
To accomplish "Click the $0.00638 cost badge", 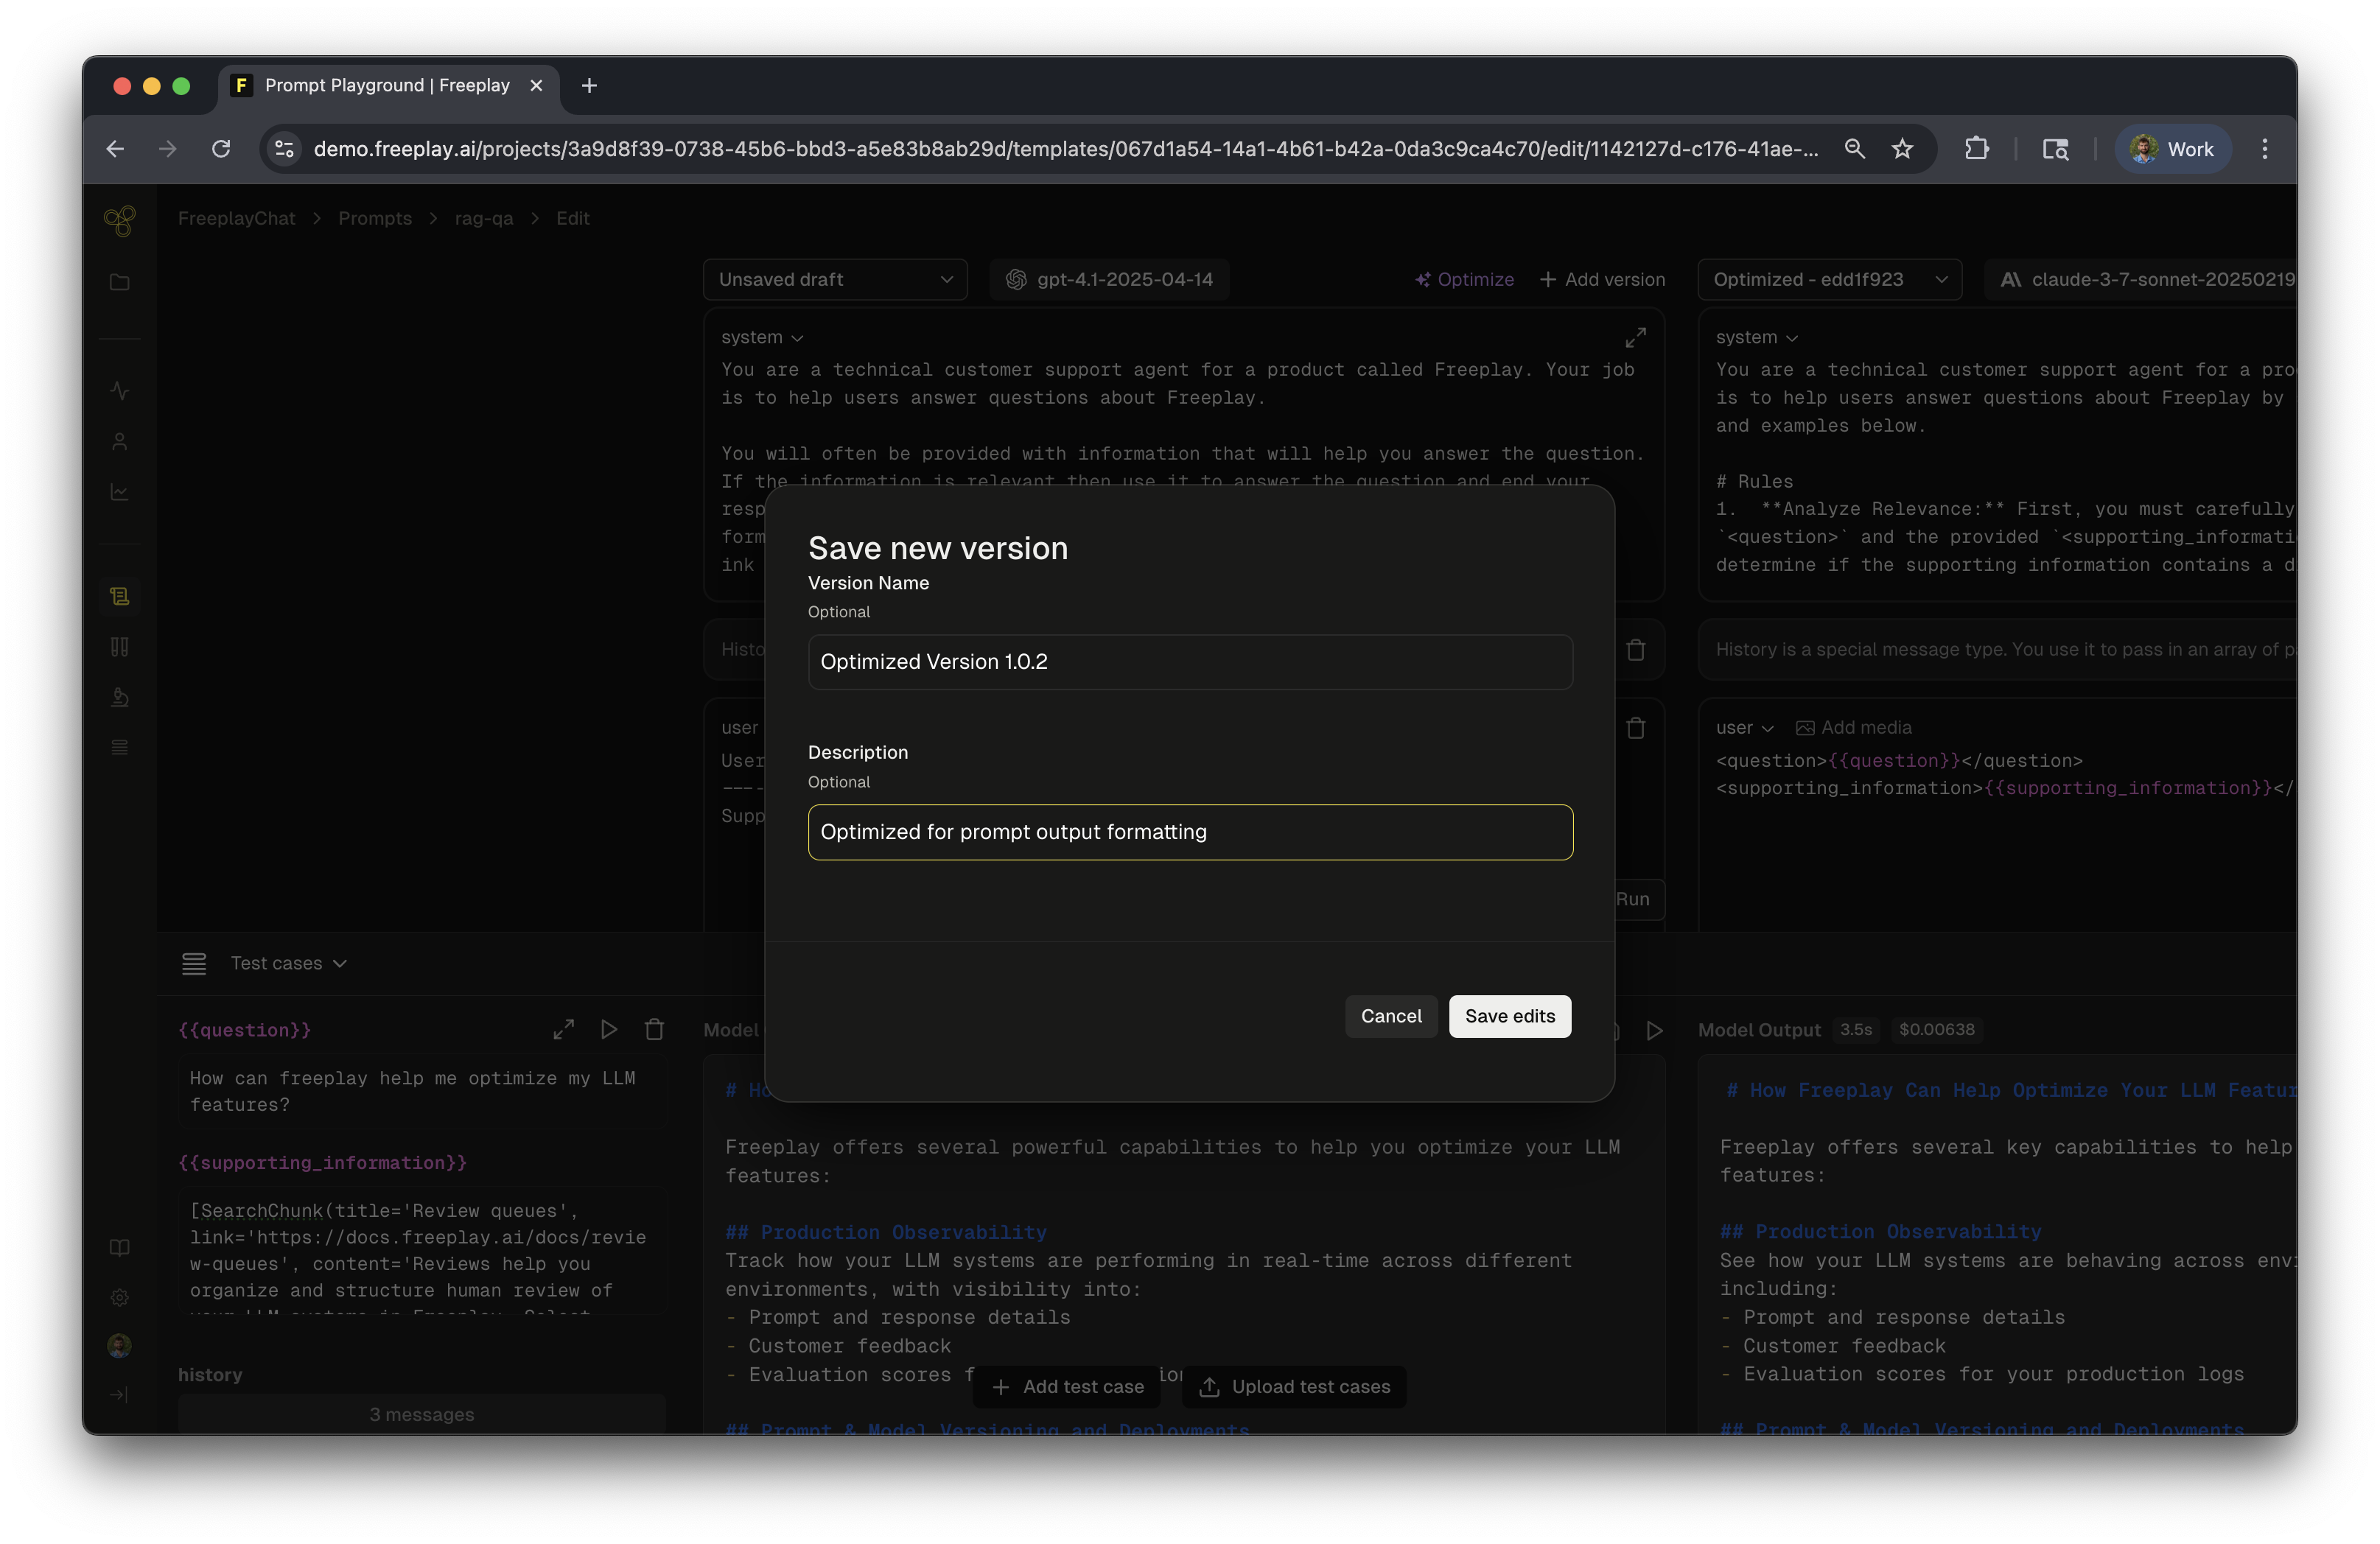I will click(x=1937, y=1030).
